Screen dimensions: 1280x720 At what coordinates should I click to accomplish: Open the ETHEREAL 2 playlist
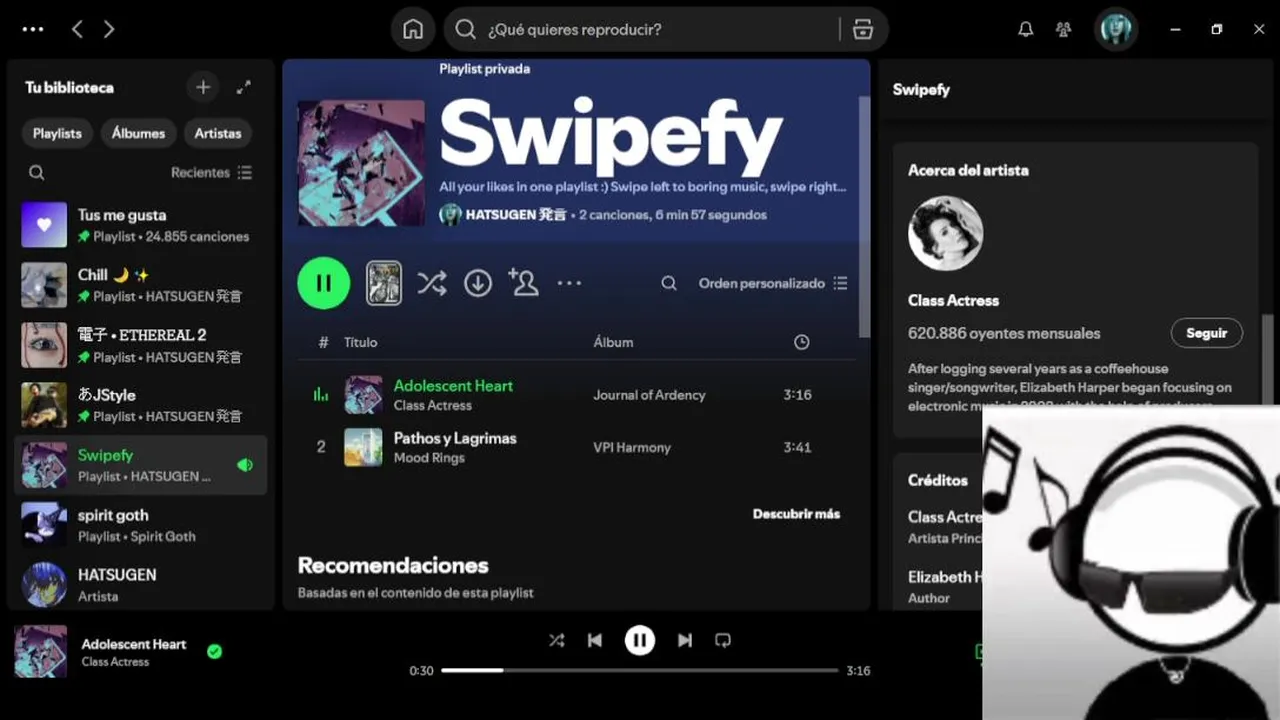[x=141, y=345]
